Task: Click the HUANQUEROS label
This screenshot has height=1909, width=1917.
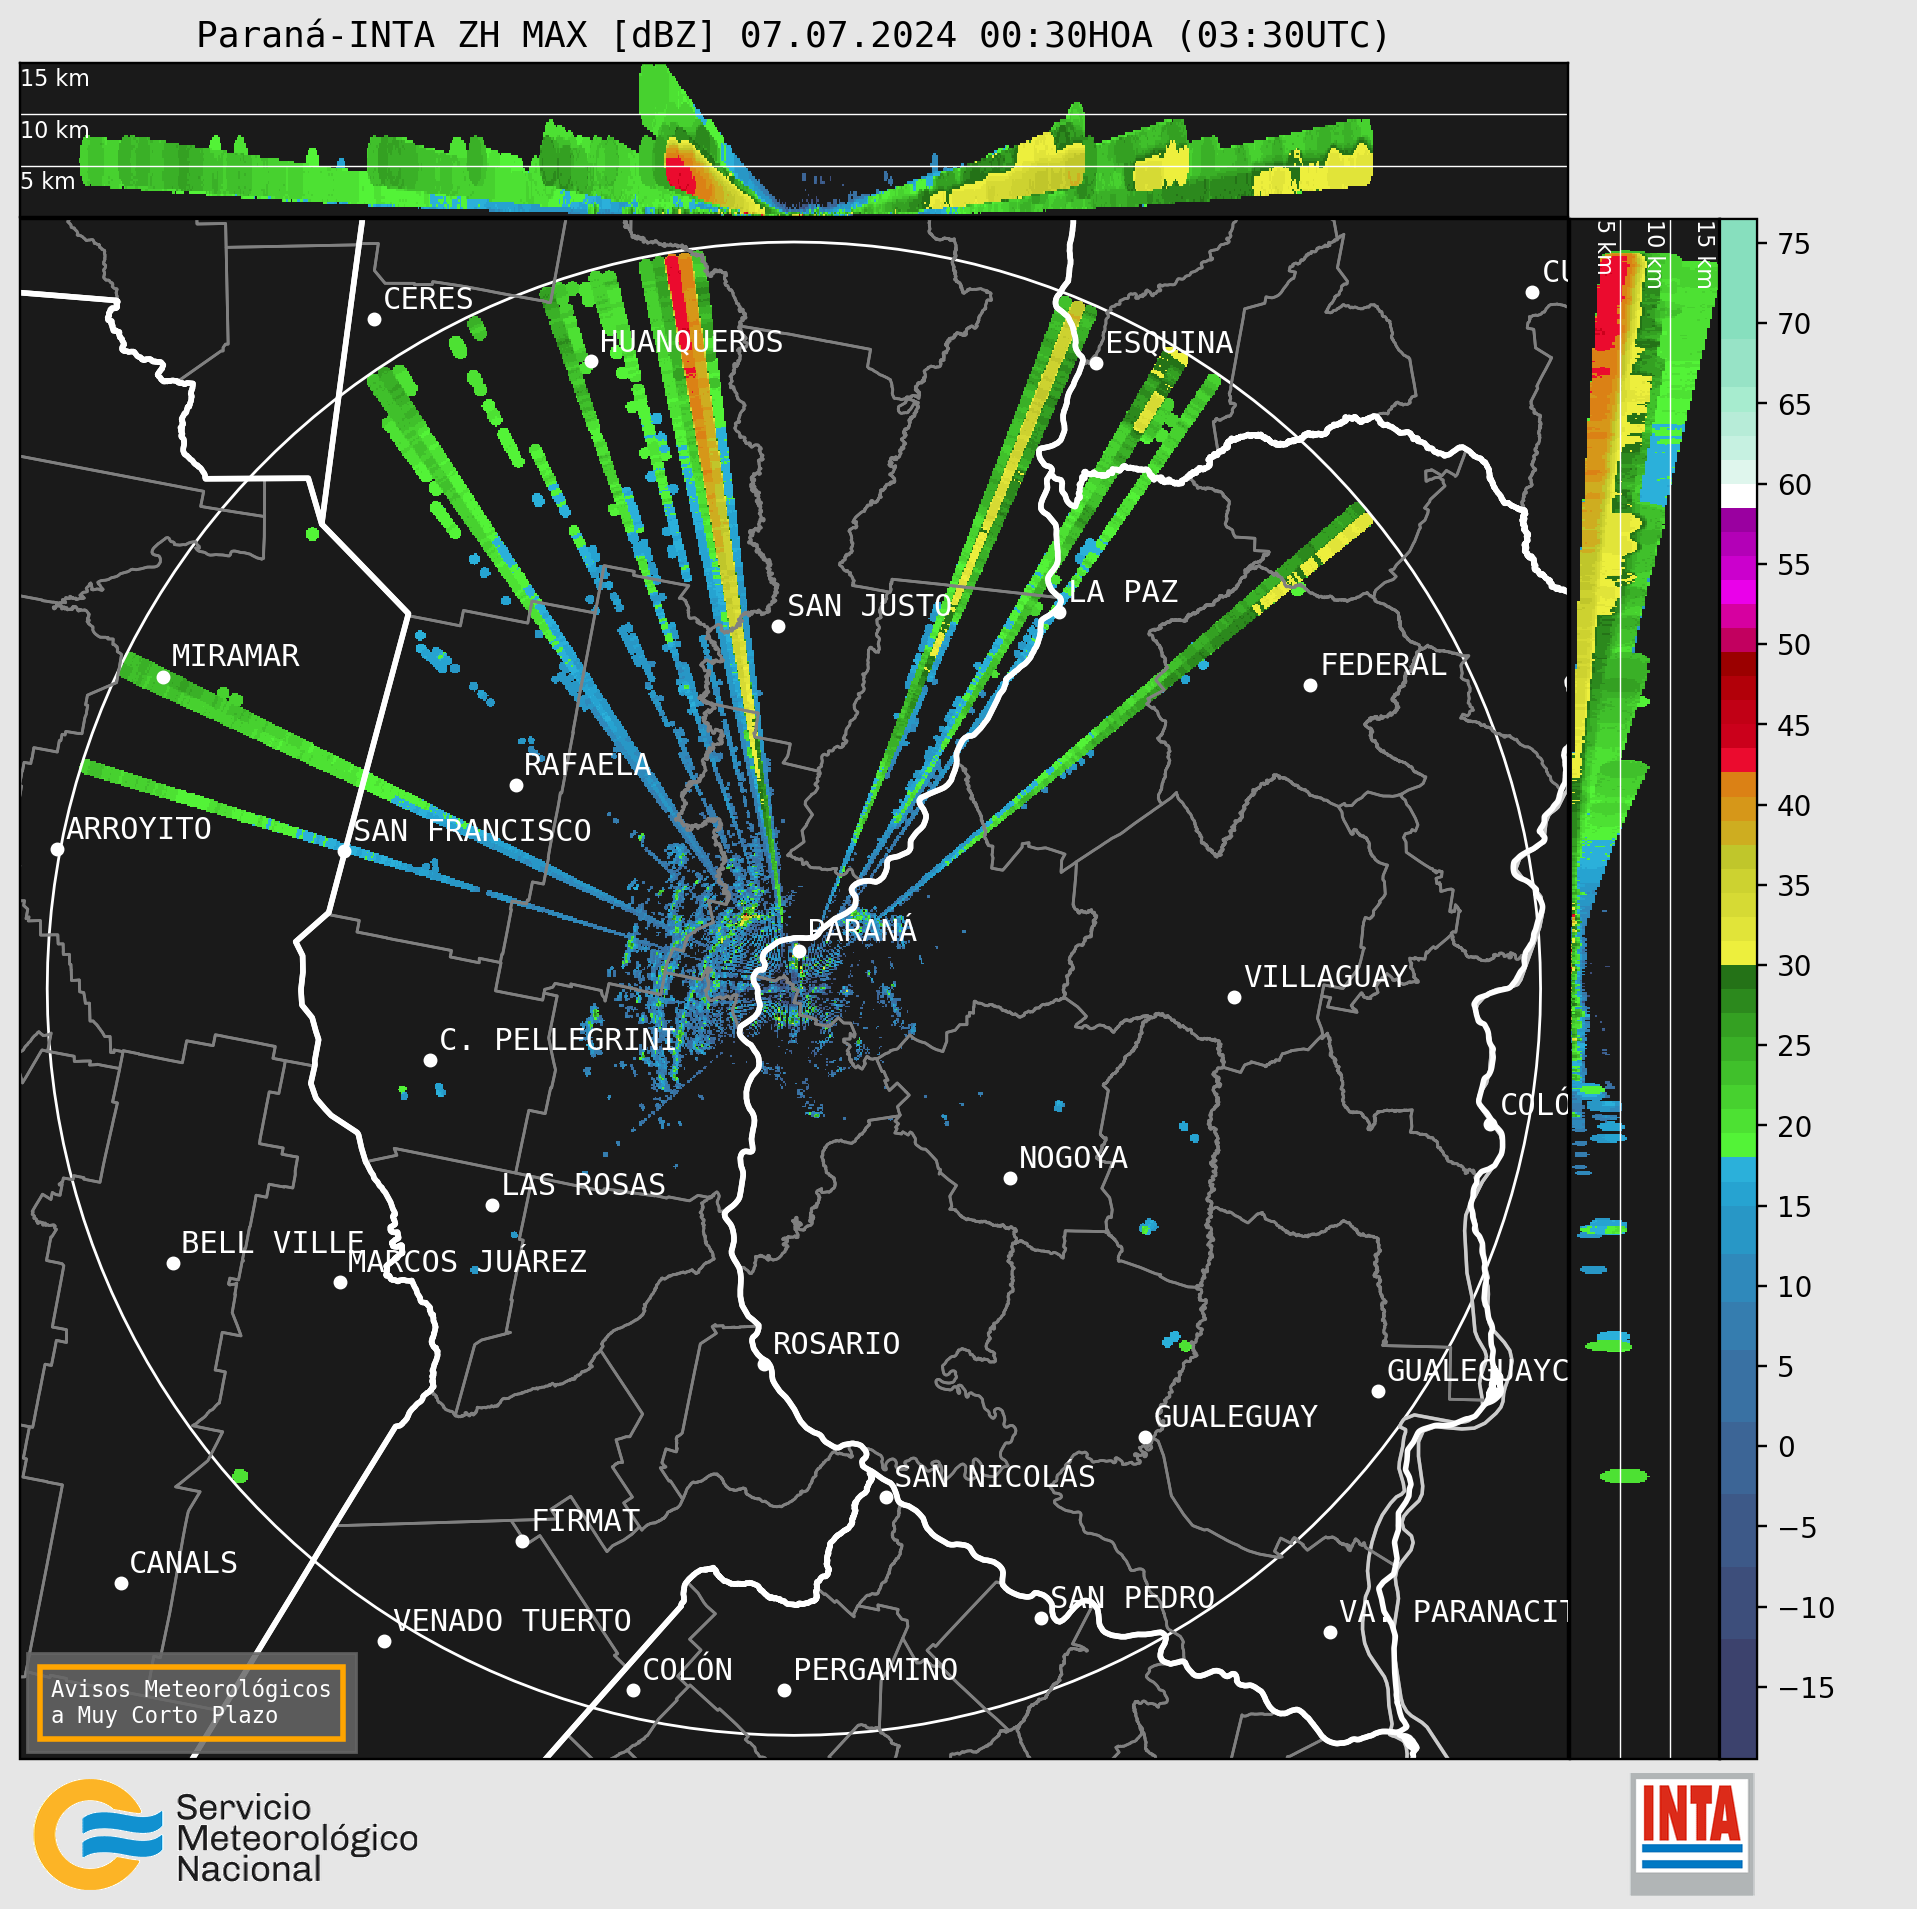Action: [691, 342]
